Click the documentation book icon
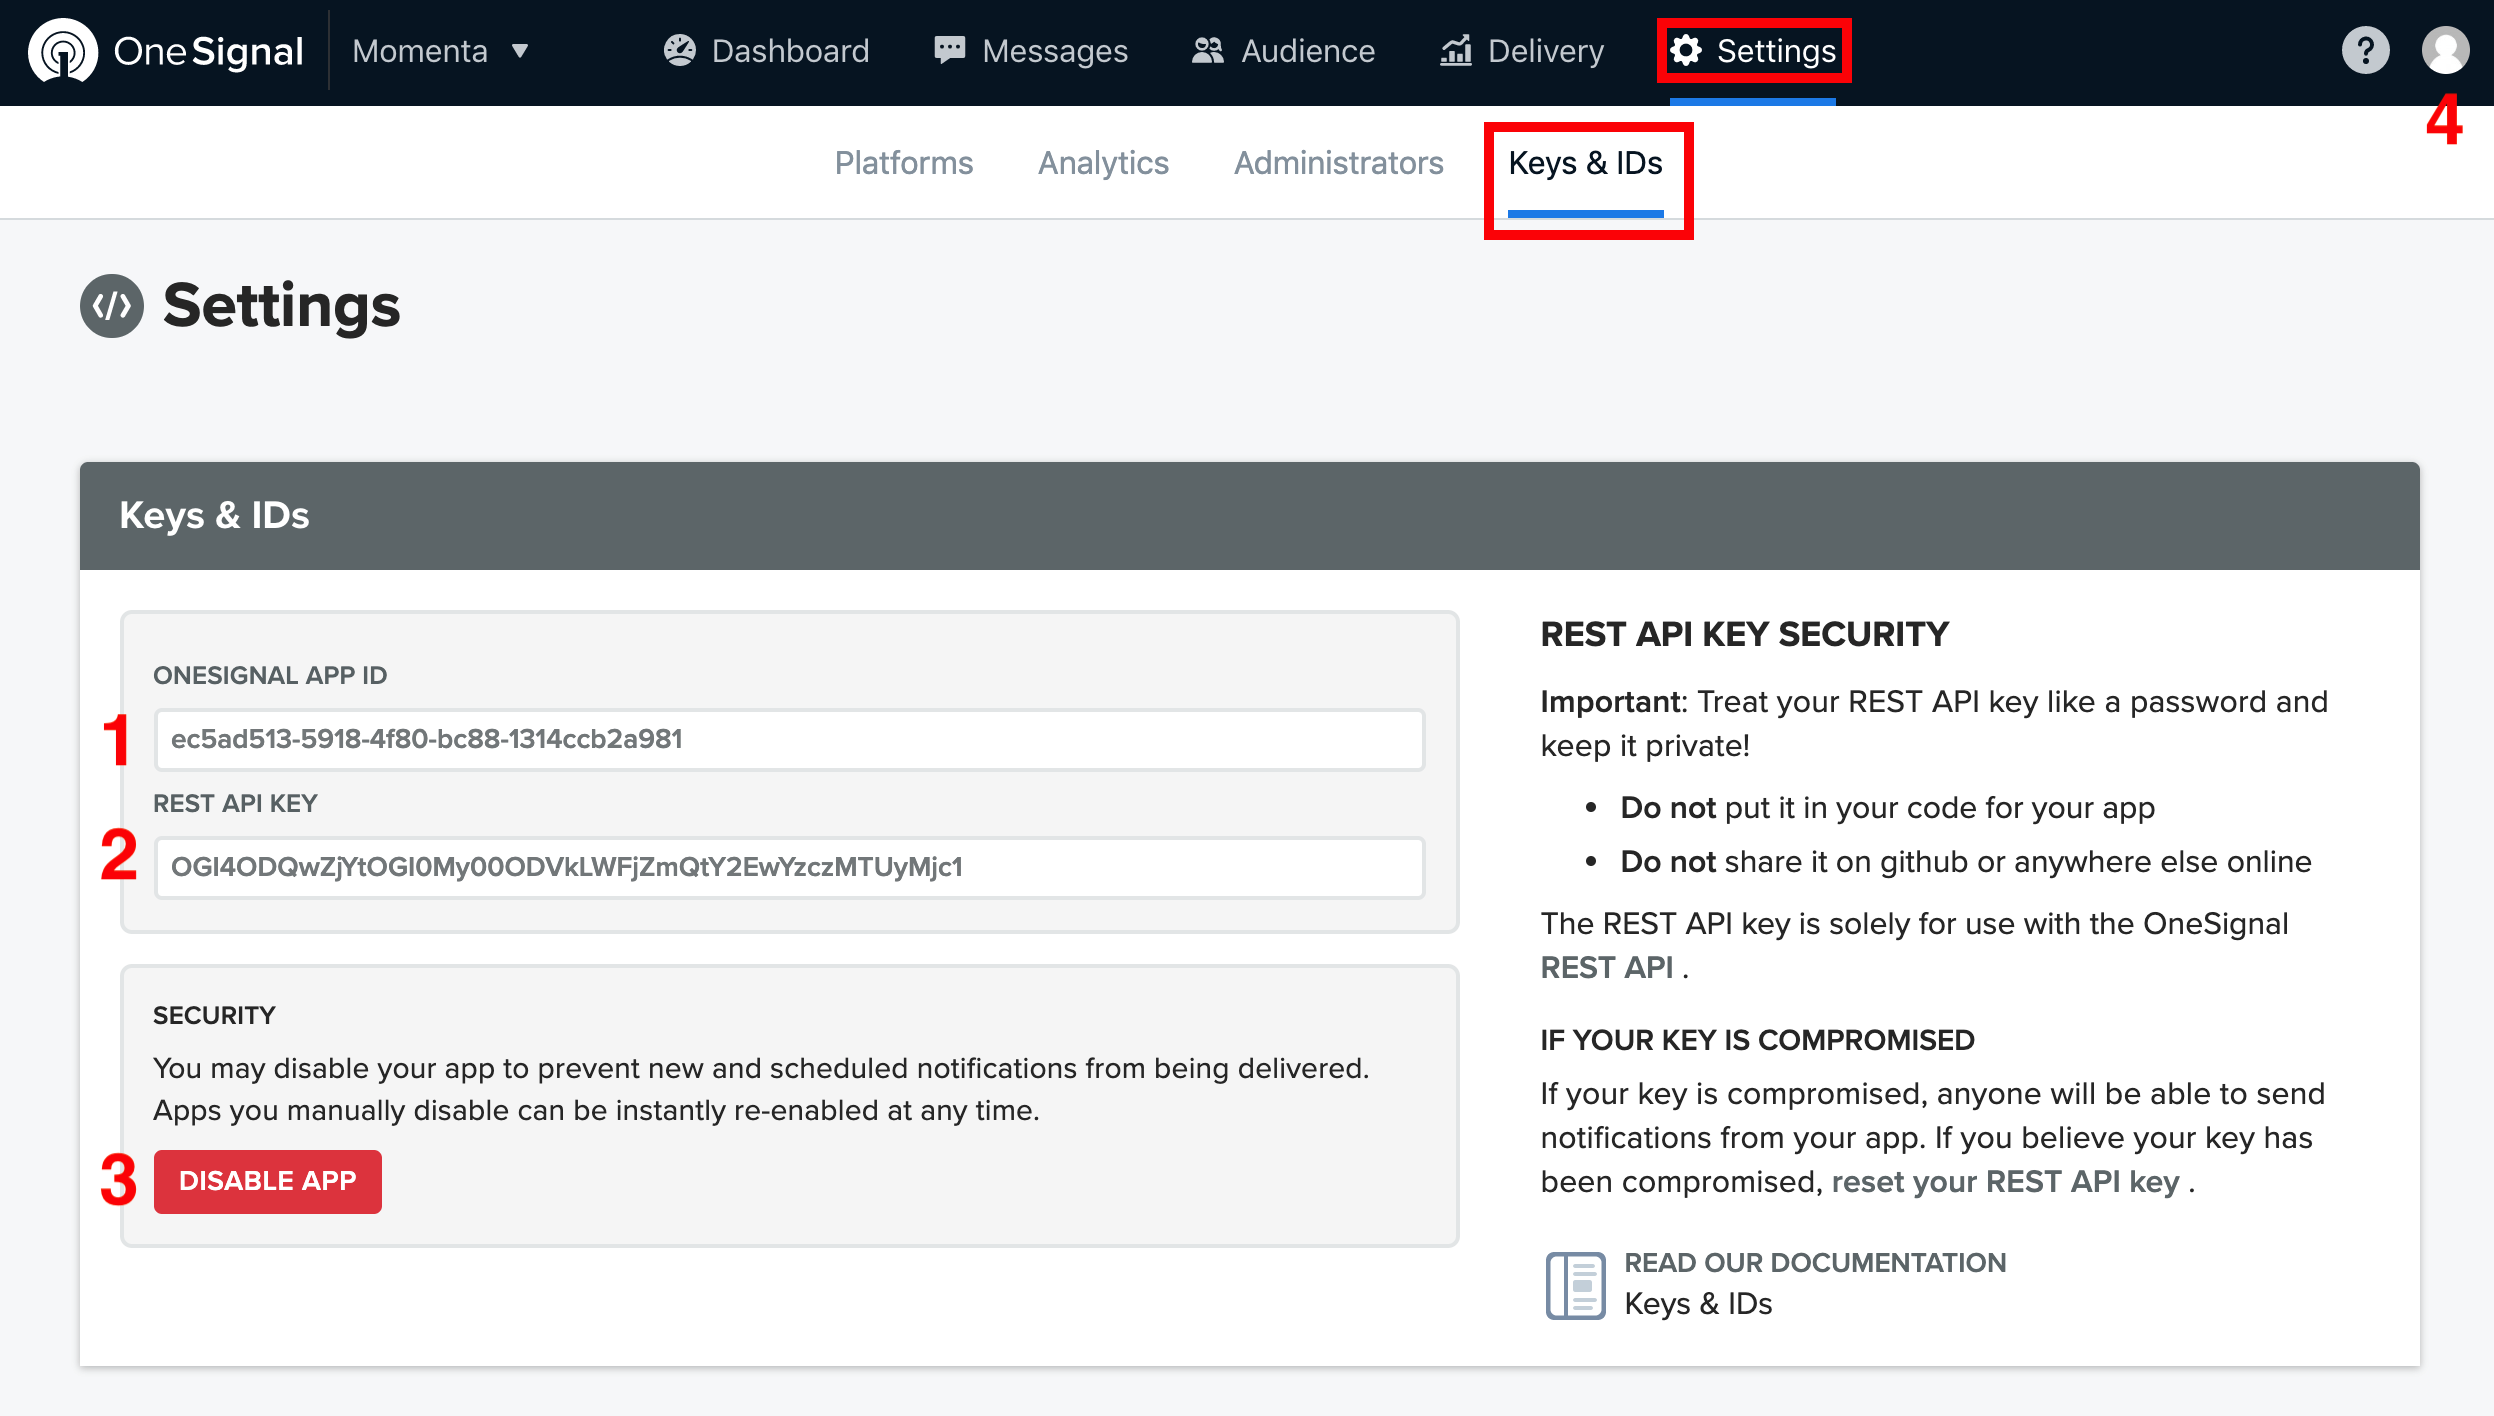Image resolution: width=2494 pixels, height=1416 pixels. [x=1575, y=1285]
